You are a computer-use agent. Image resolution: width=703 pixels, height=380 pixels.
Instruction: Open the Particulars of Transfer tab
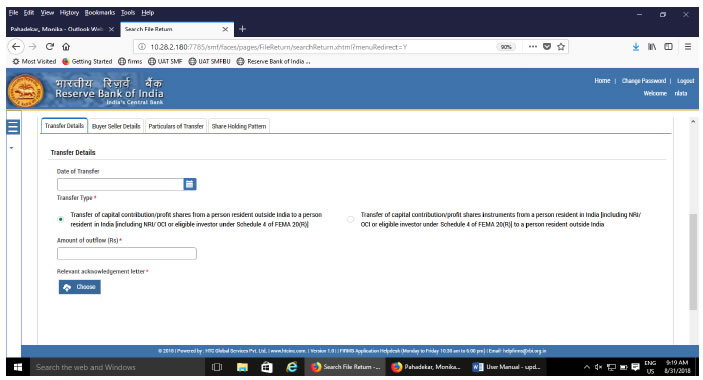(x=176, y=126)
